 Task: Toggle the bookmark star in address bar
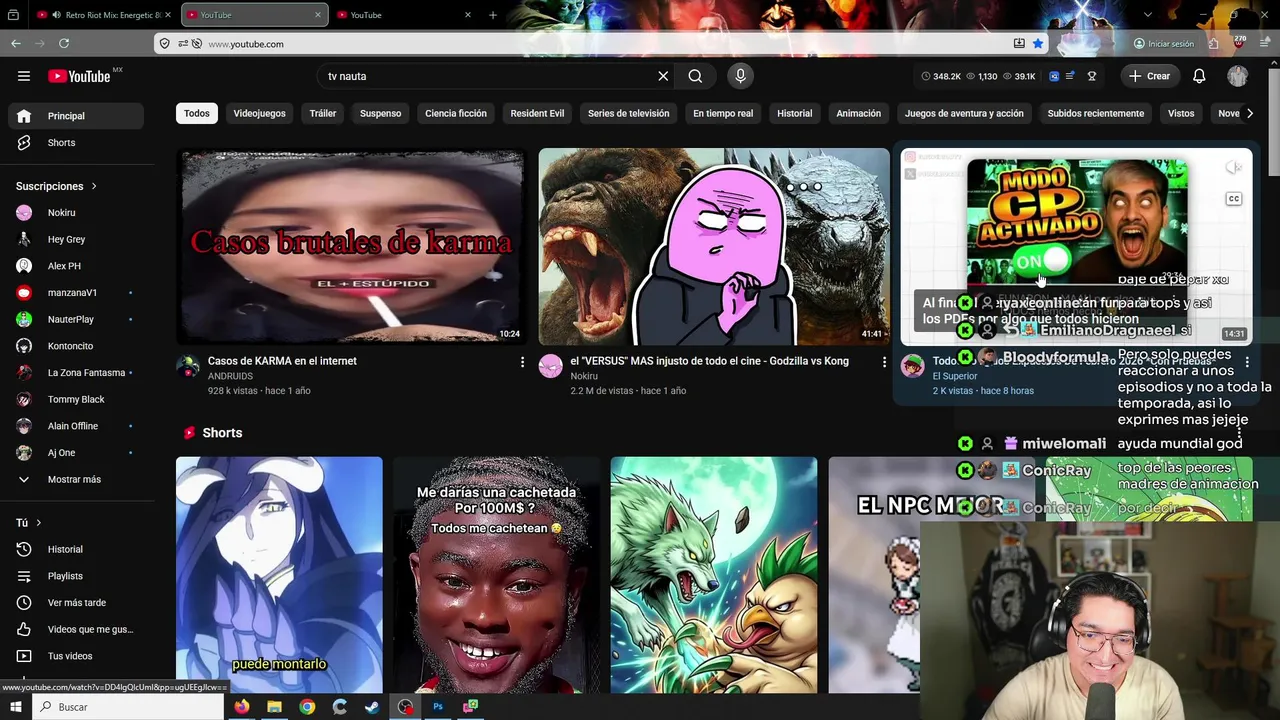(x=1038, y=44)
